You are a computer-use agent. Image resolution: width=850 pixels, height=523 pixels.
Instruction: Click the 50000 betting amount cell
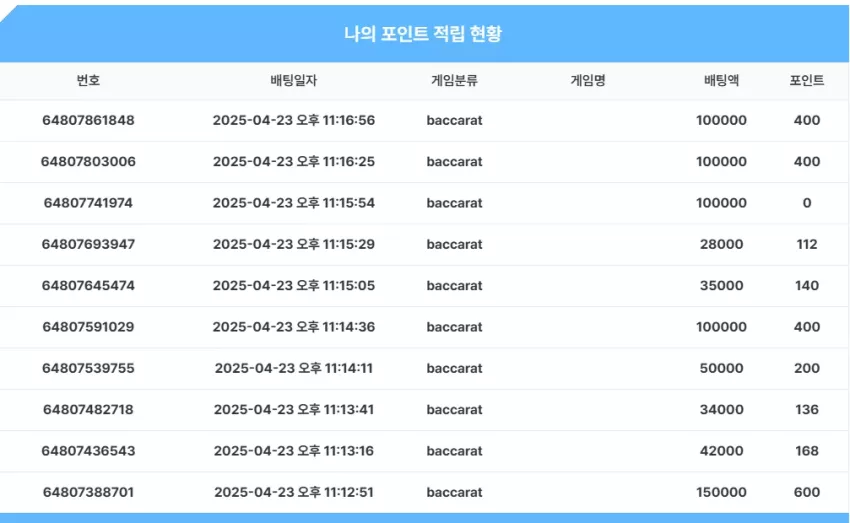click(x=722, y=368)
